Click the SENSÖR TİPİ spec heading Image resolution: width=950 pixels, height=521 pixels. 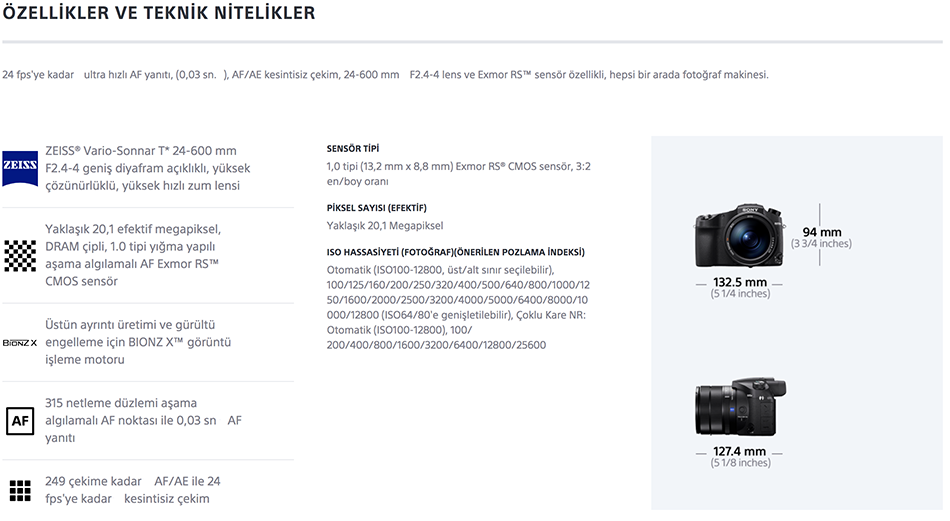coord(353,148)
